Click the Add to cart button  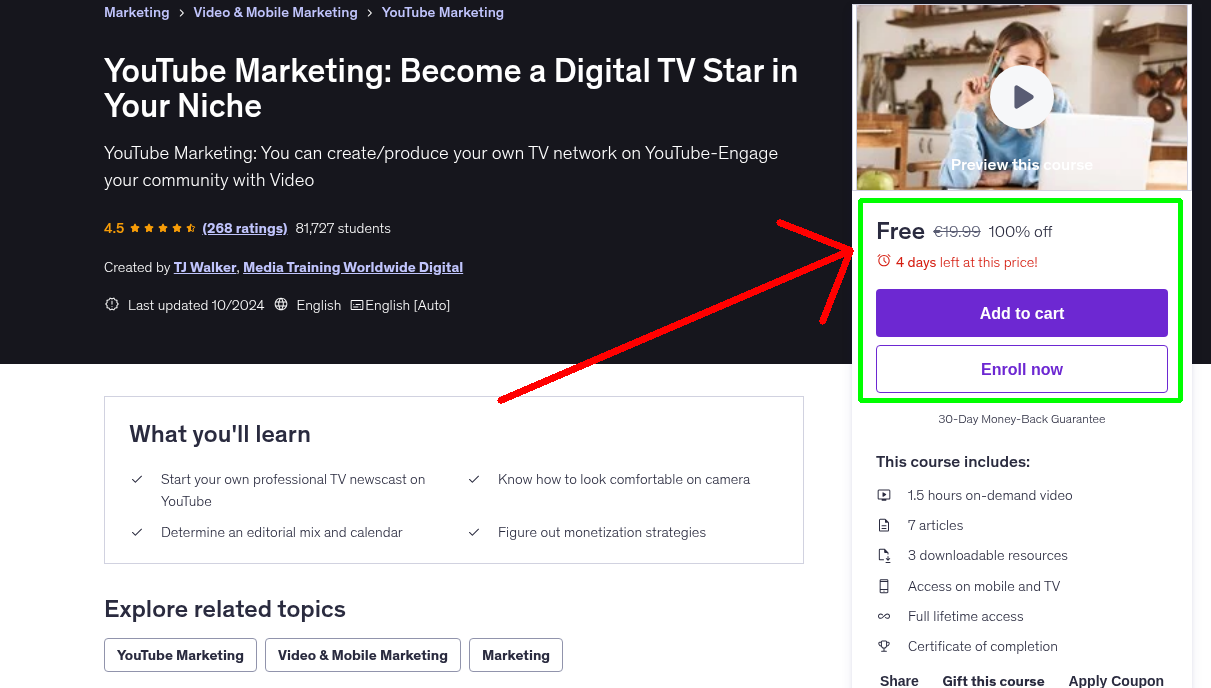point(1021,313)
